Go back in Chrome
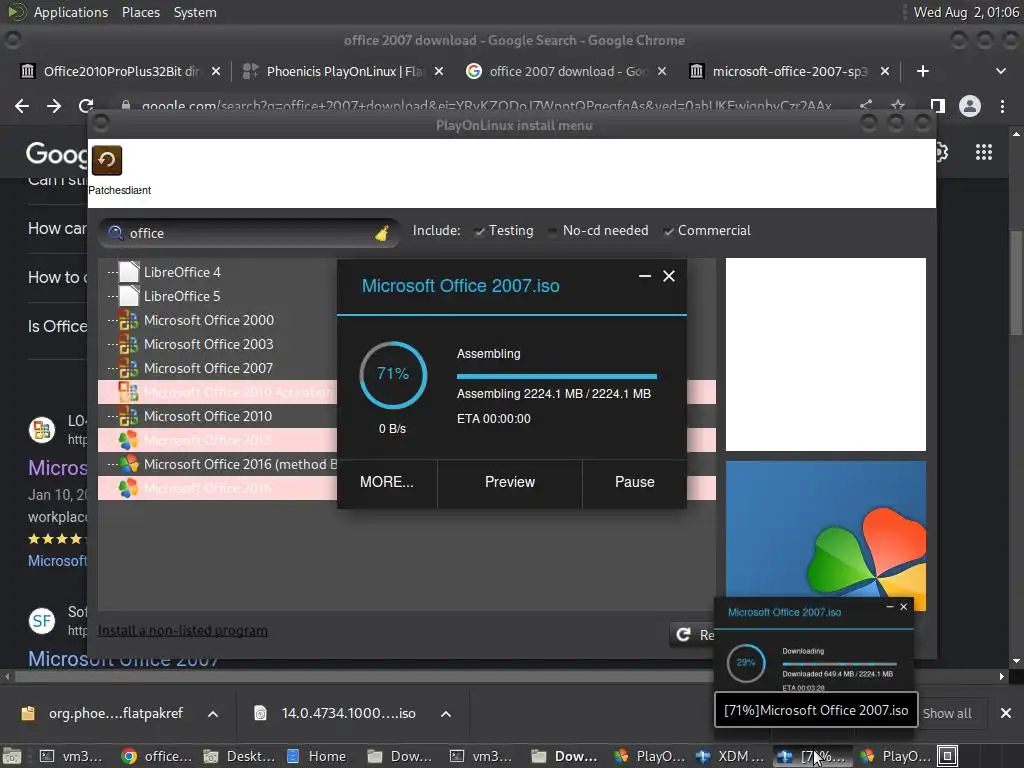Image resolution: width=1024 pixels, height=768 pixels. [x=22, y=106]
